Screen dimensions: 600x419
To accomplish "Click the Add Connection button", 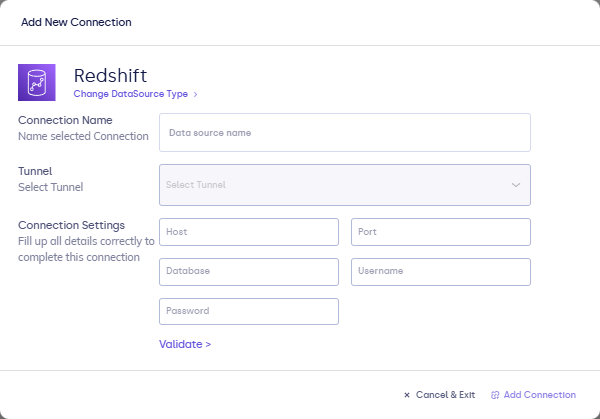I will (533, 395).
